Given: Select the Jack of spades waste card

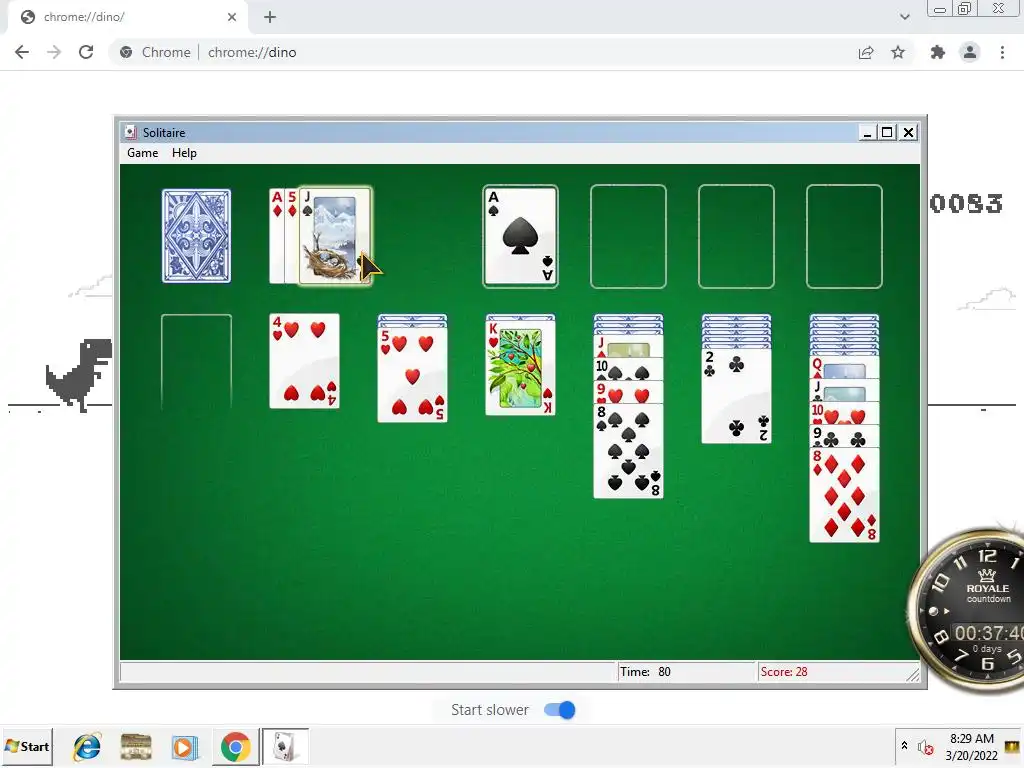Looking at the screenshot, I should (x=335, y=236).
